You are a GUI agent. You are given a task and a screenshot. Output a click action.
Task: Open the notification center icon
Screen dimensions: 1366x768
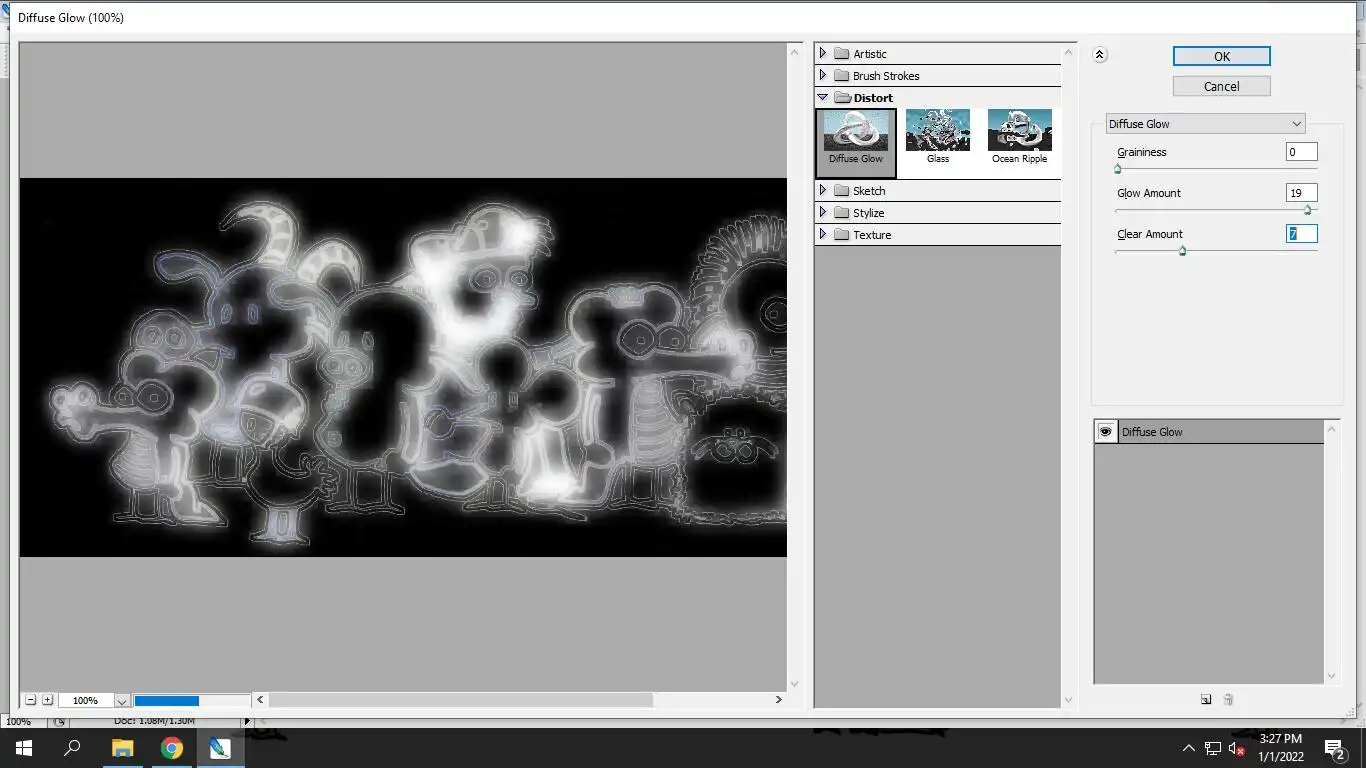coord(1334,748)
